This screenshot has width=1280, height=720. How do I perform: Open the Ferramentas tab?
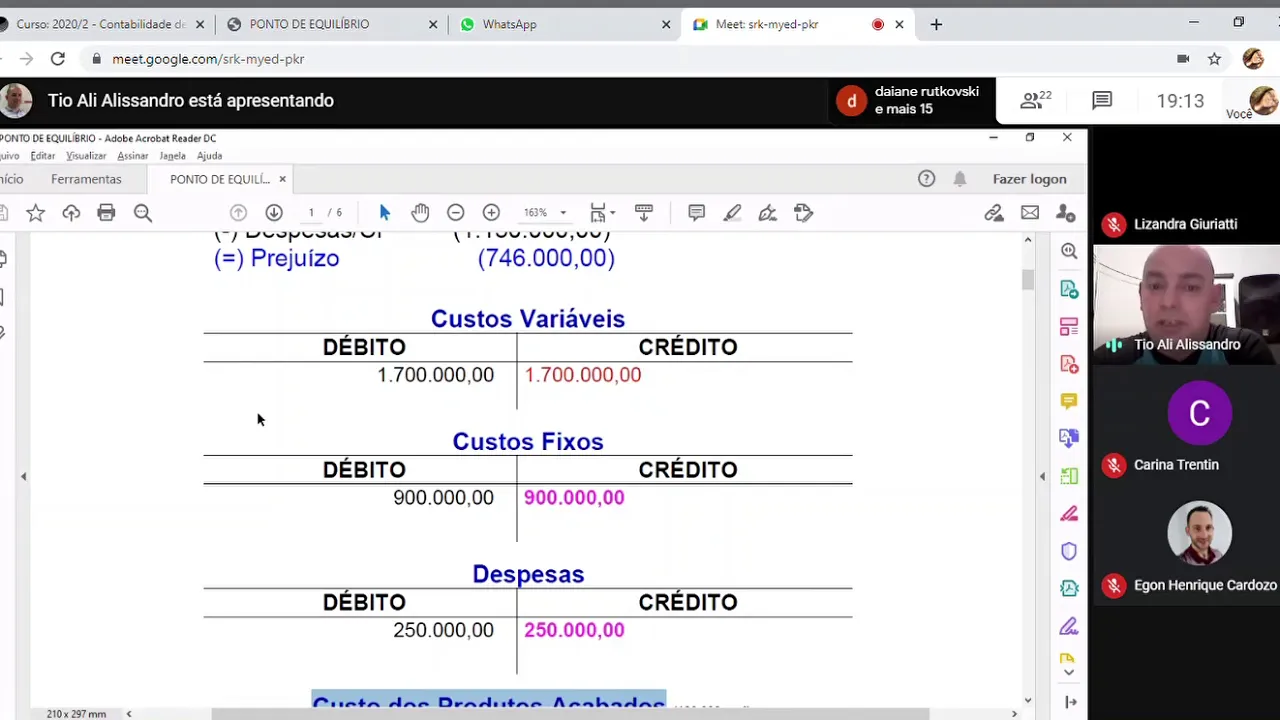click(86, 179)
